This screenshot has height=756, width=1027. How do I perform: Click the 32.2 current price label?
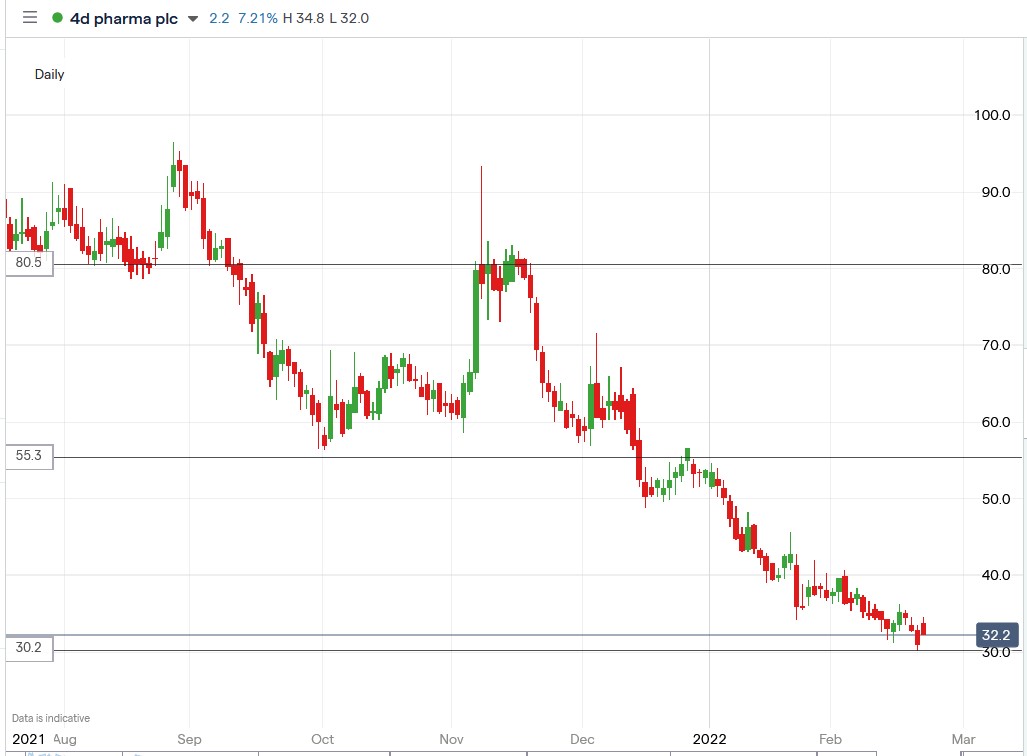pos(997,634)
